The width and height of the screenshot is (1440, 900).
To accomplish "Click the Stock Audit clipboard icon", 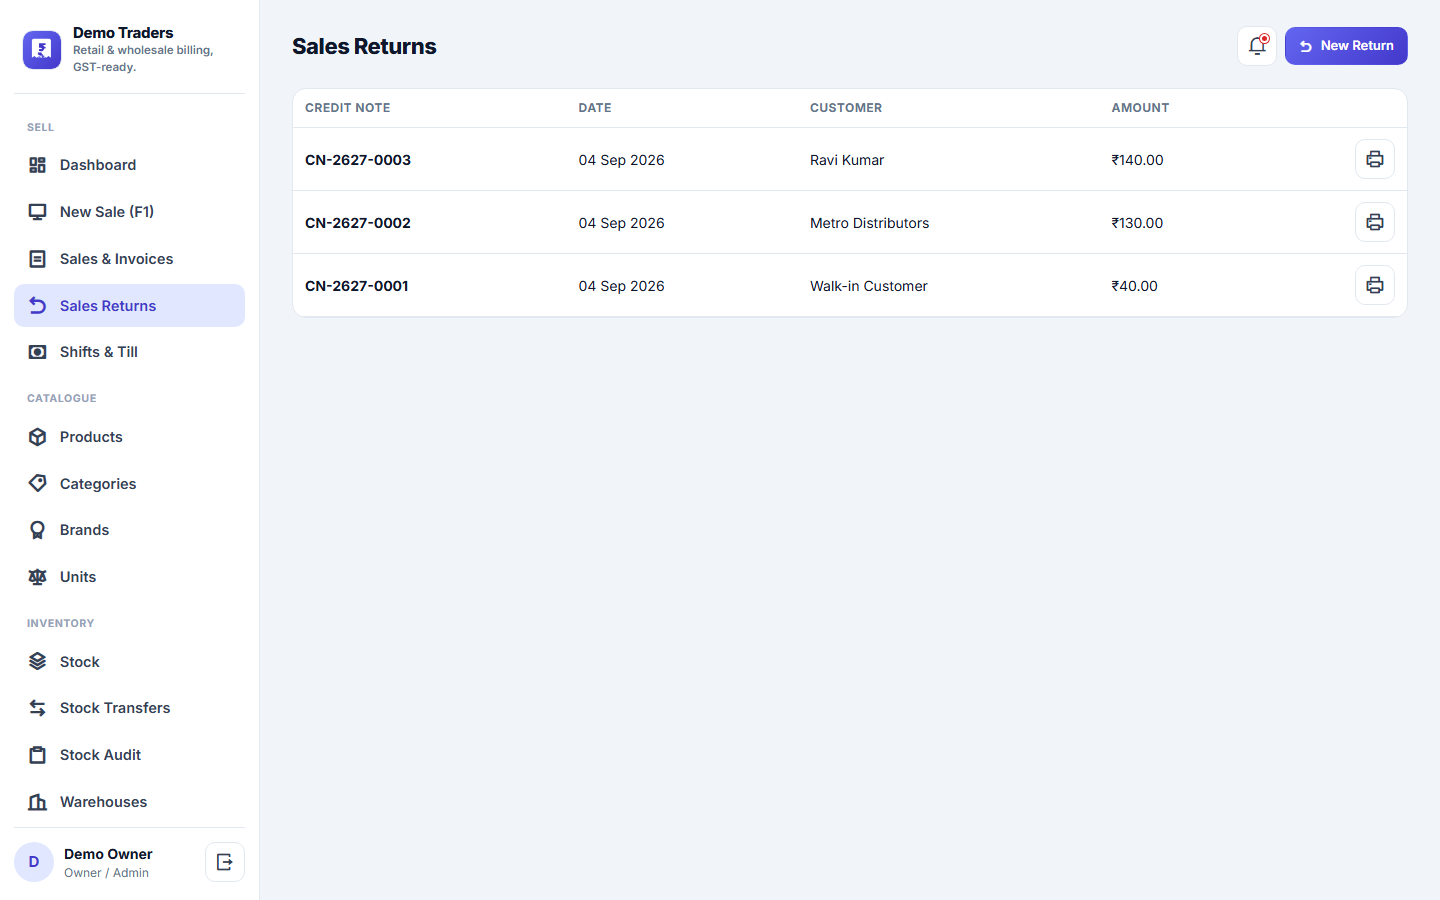I will pyautogui.click(x=38, y=755).
